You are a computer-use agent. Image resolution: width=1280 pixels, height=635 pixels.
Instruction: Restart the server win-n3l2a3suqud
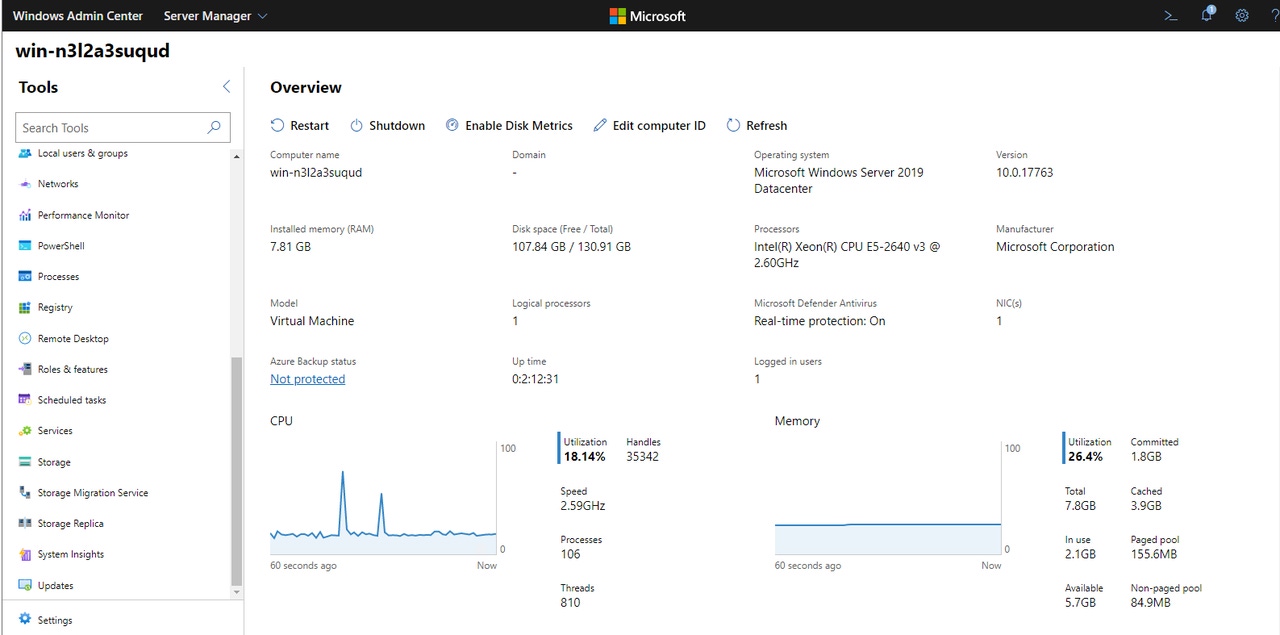299,125
